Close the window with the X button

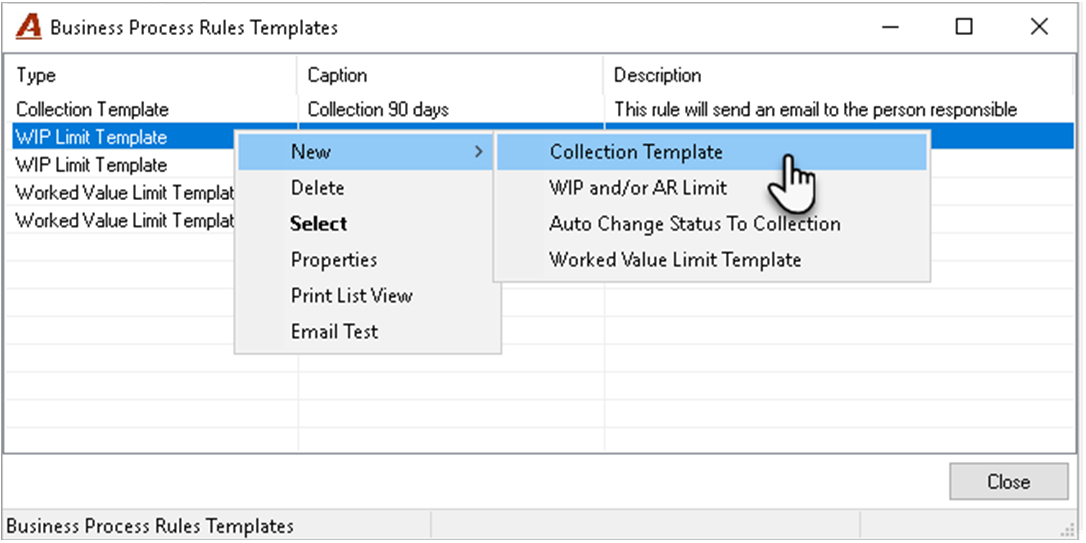(x=1039, y=27)
